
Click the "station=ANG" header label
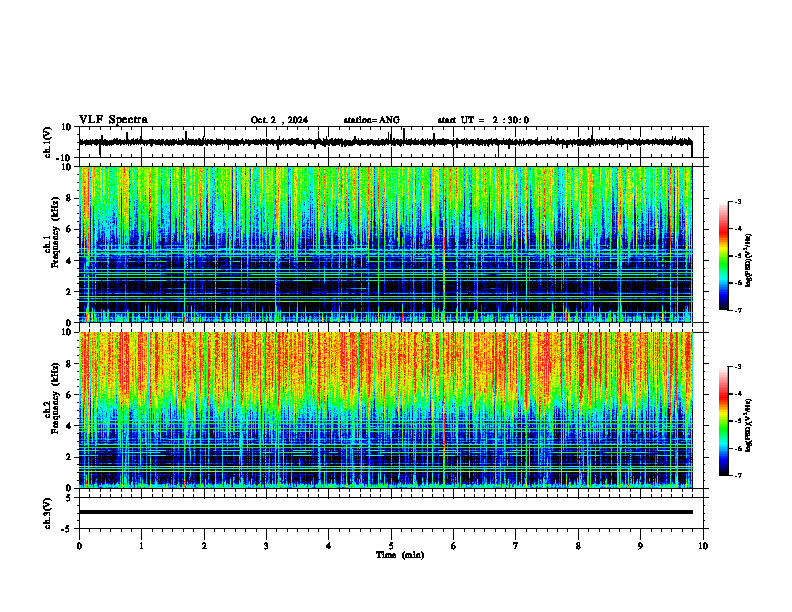(x=371, y=120)
